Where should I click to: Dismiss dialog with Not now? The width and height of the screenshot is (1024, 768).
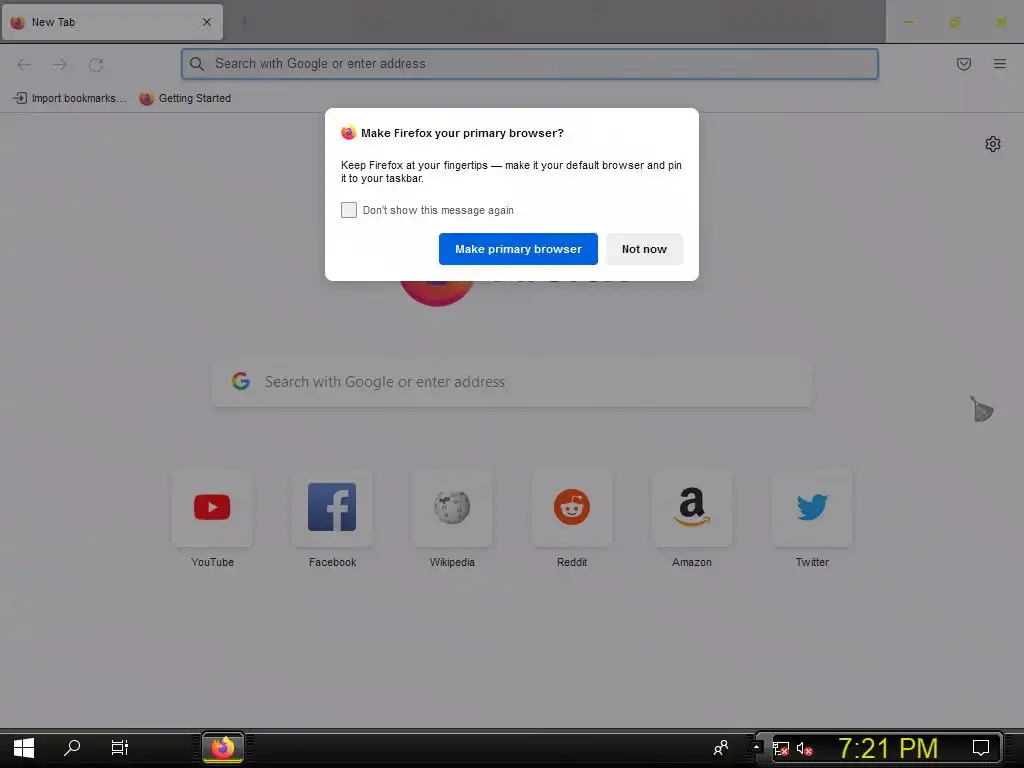[x=644, y=249]
